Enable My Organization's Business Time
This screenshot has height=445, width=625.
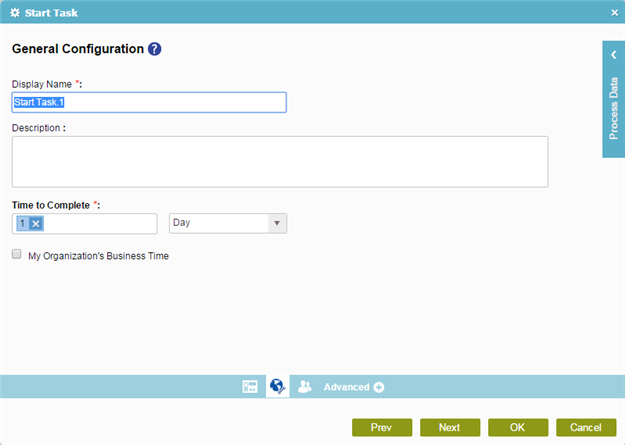[17, 254]
